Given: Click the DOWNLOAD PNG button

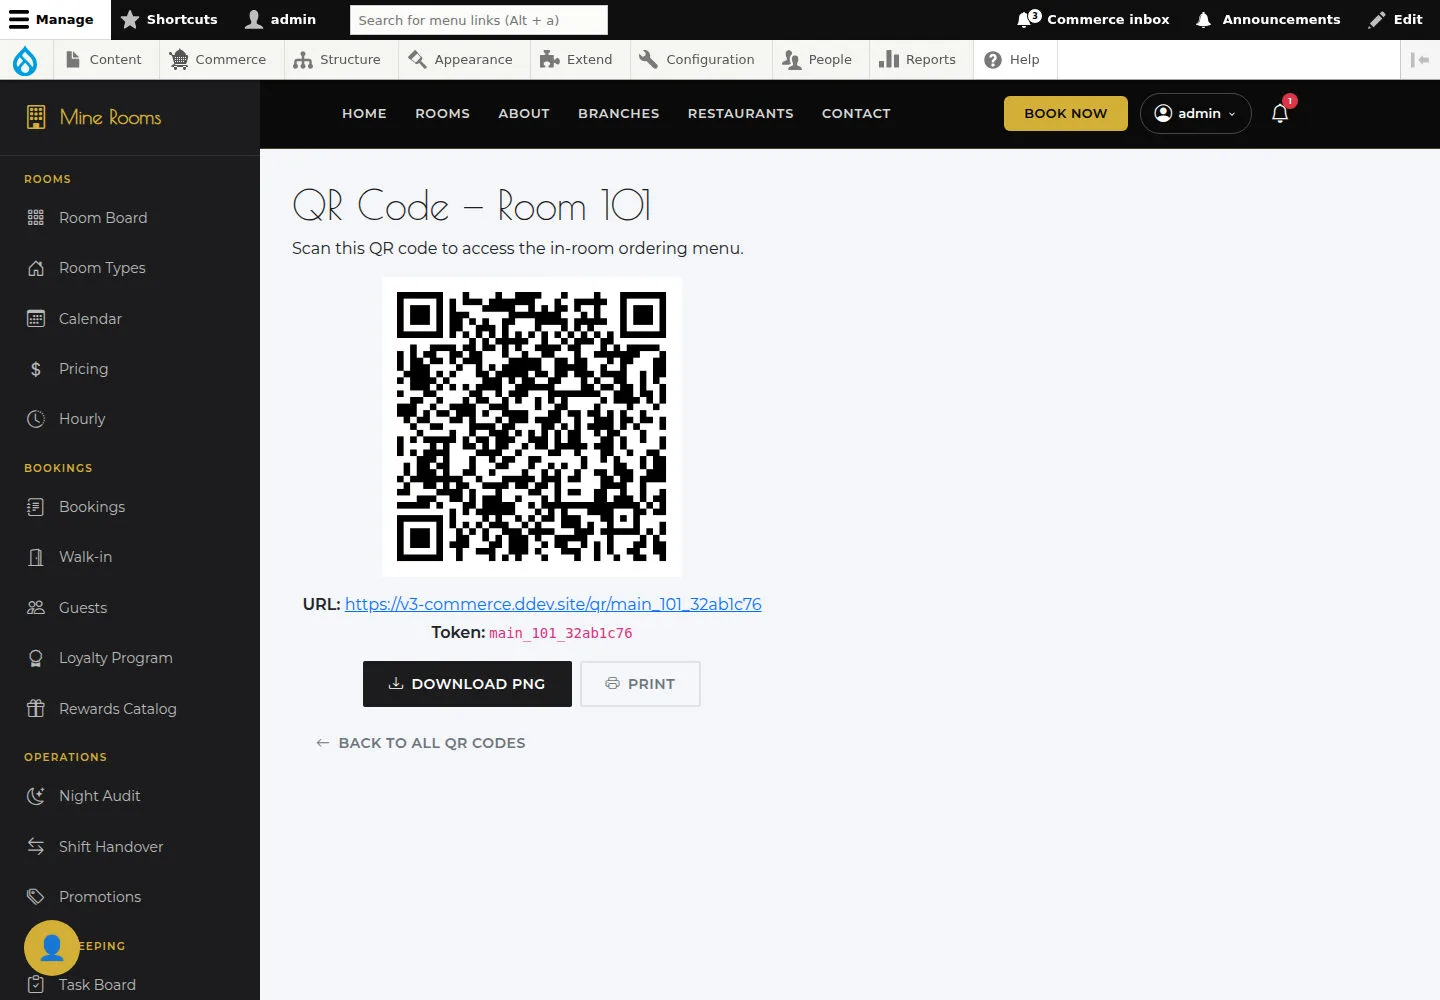Looking at the screenshot, I should 467,684.
